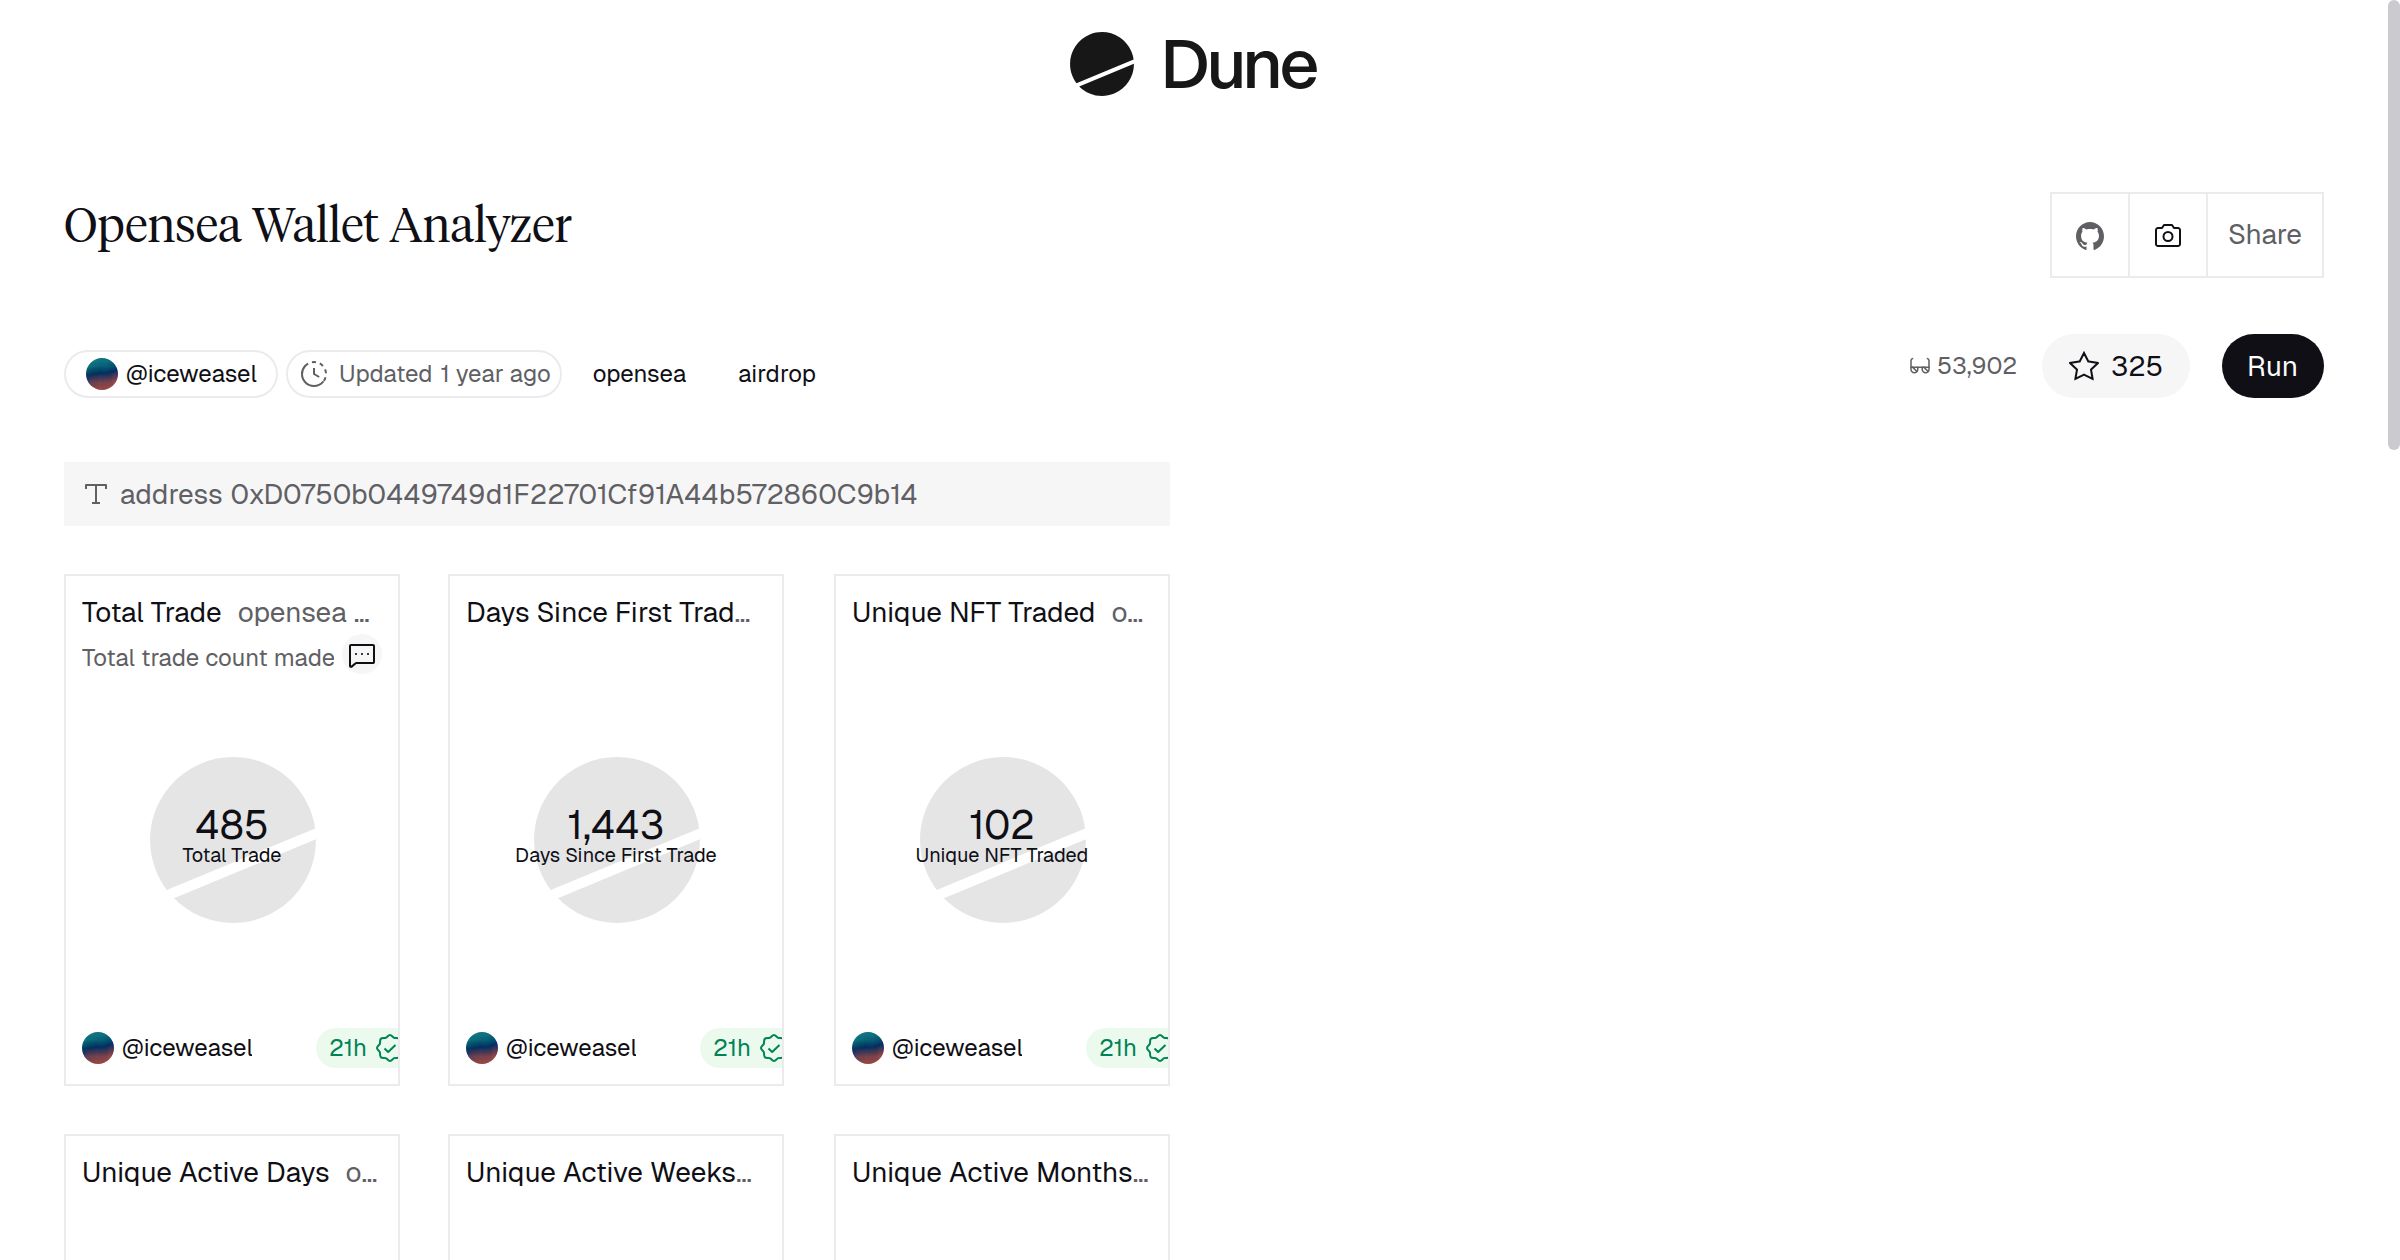
Task: Share the Opensea Wallet Analyzer dashboard
Action: 2264,234
